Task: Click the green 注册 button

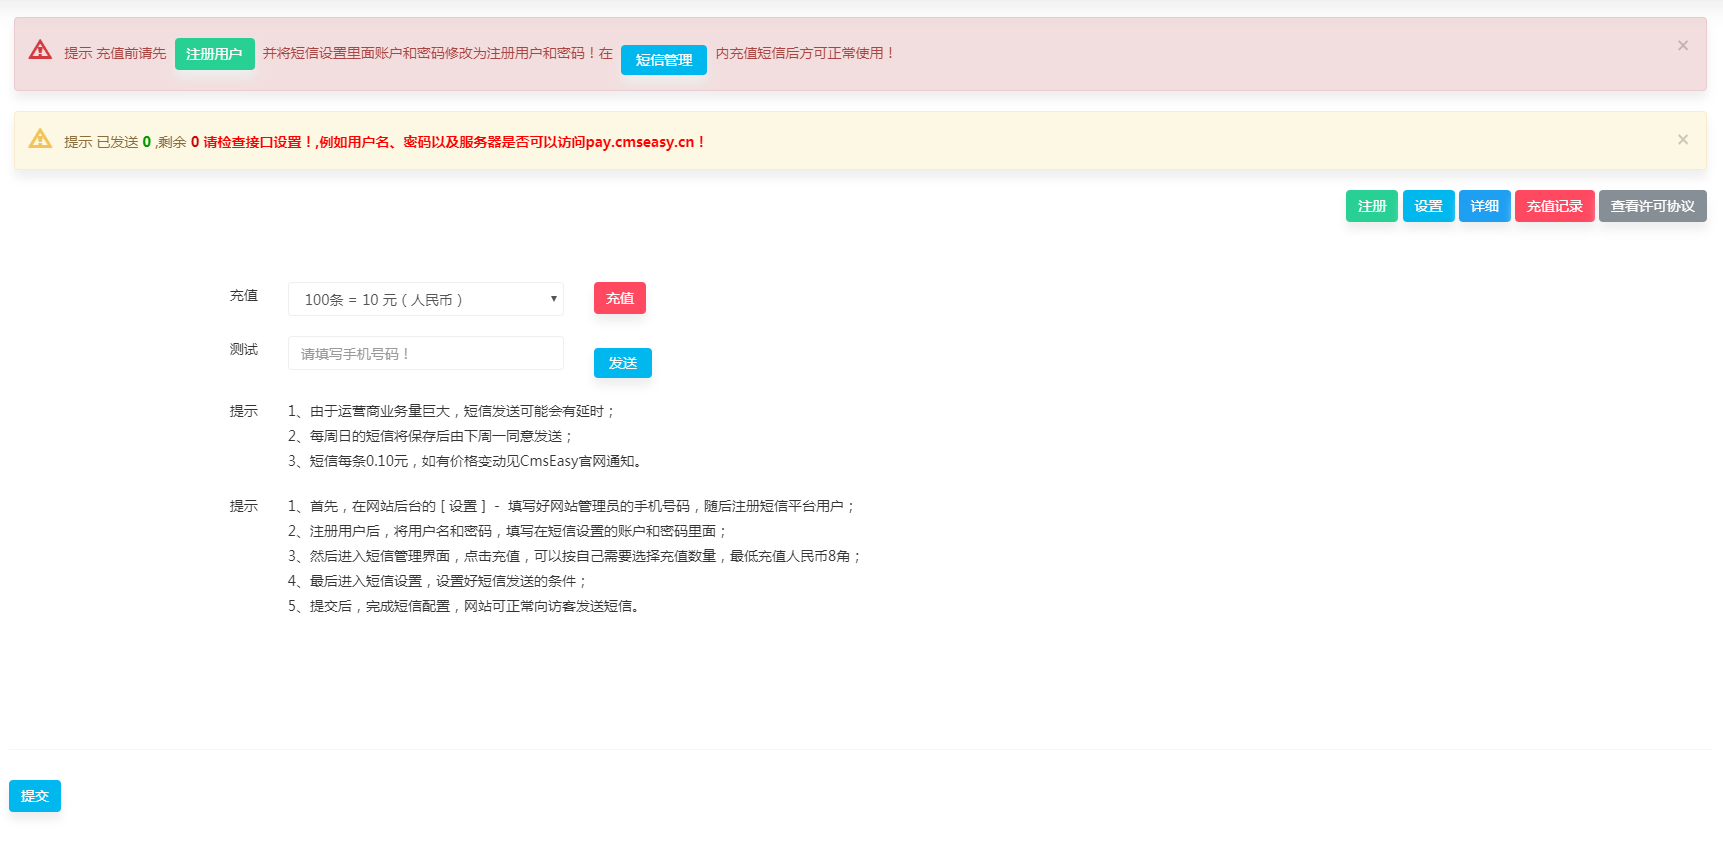Action: point(1371,206)
